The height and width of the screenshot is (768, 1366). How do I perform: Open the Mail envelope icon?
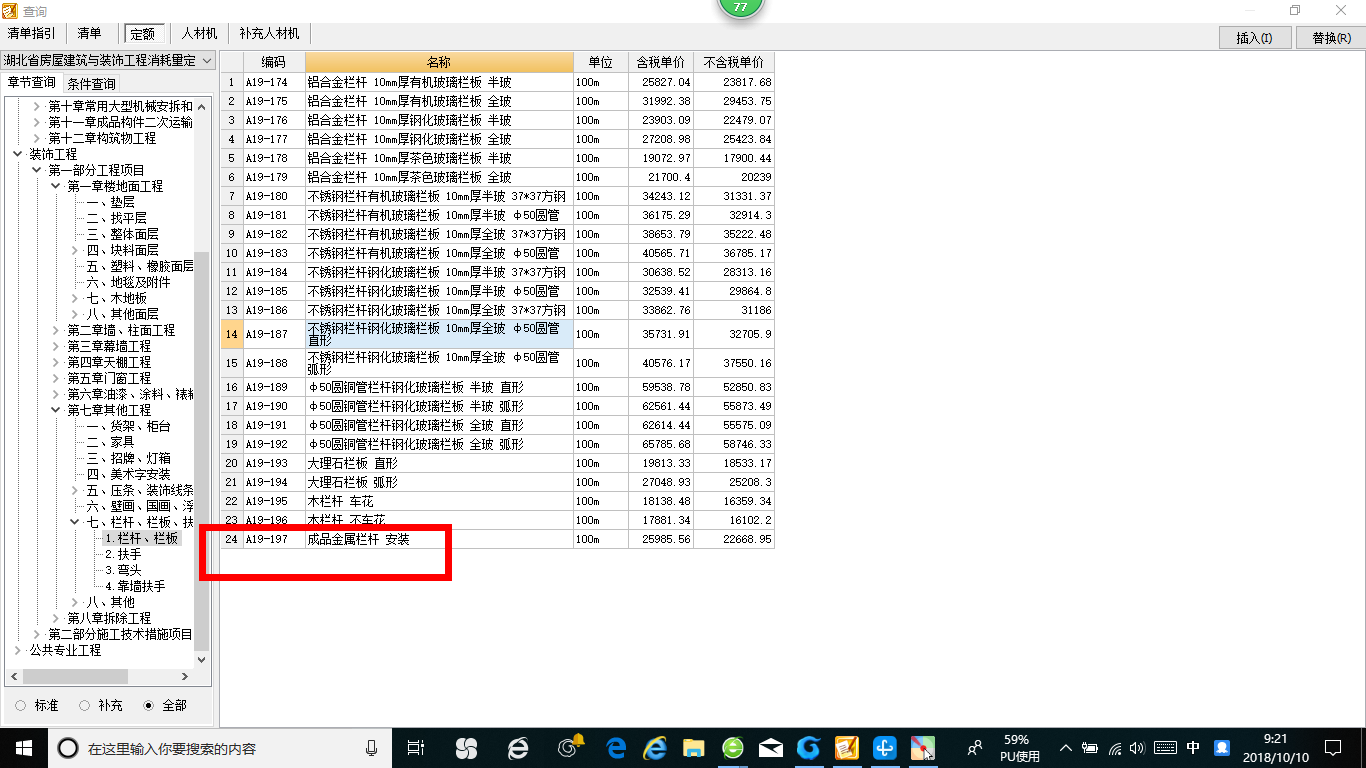(x=770, y=747)
